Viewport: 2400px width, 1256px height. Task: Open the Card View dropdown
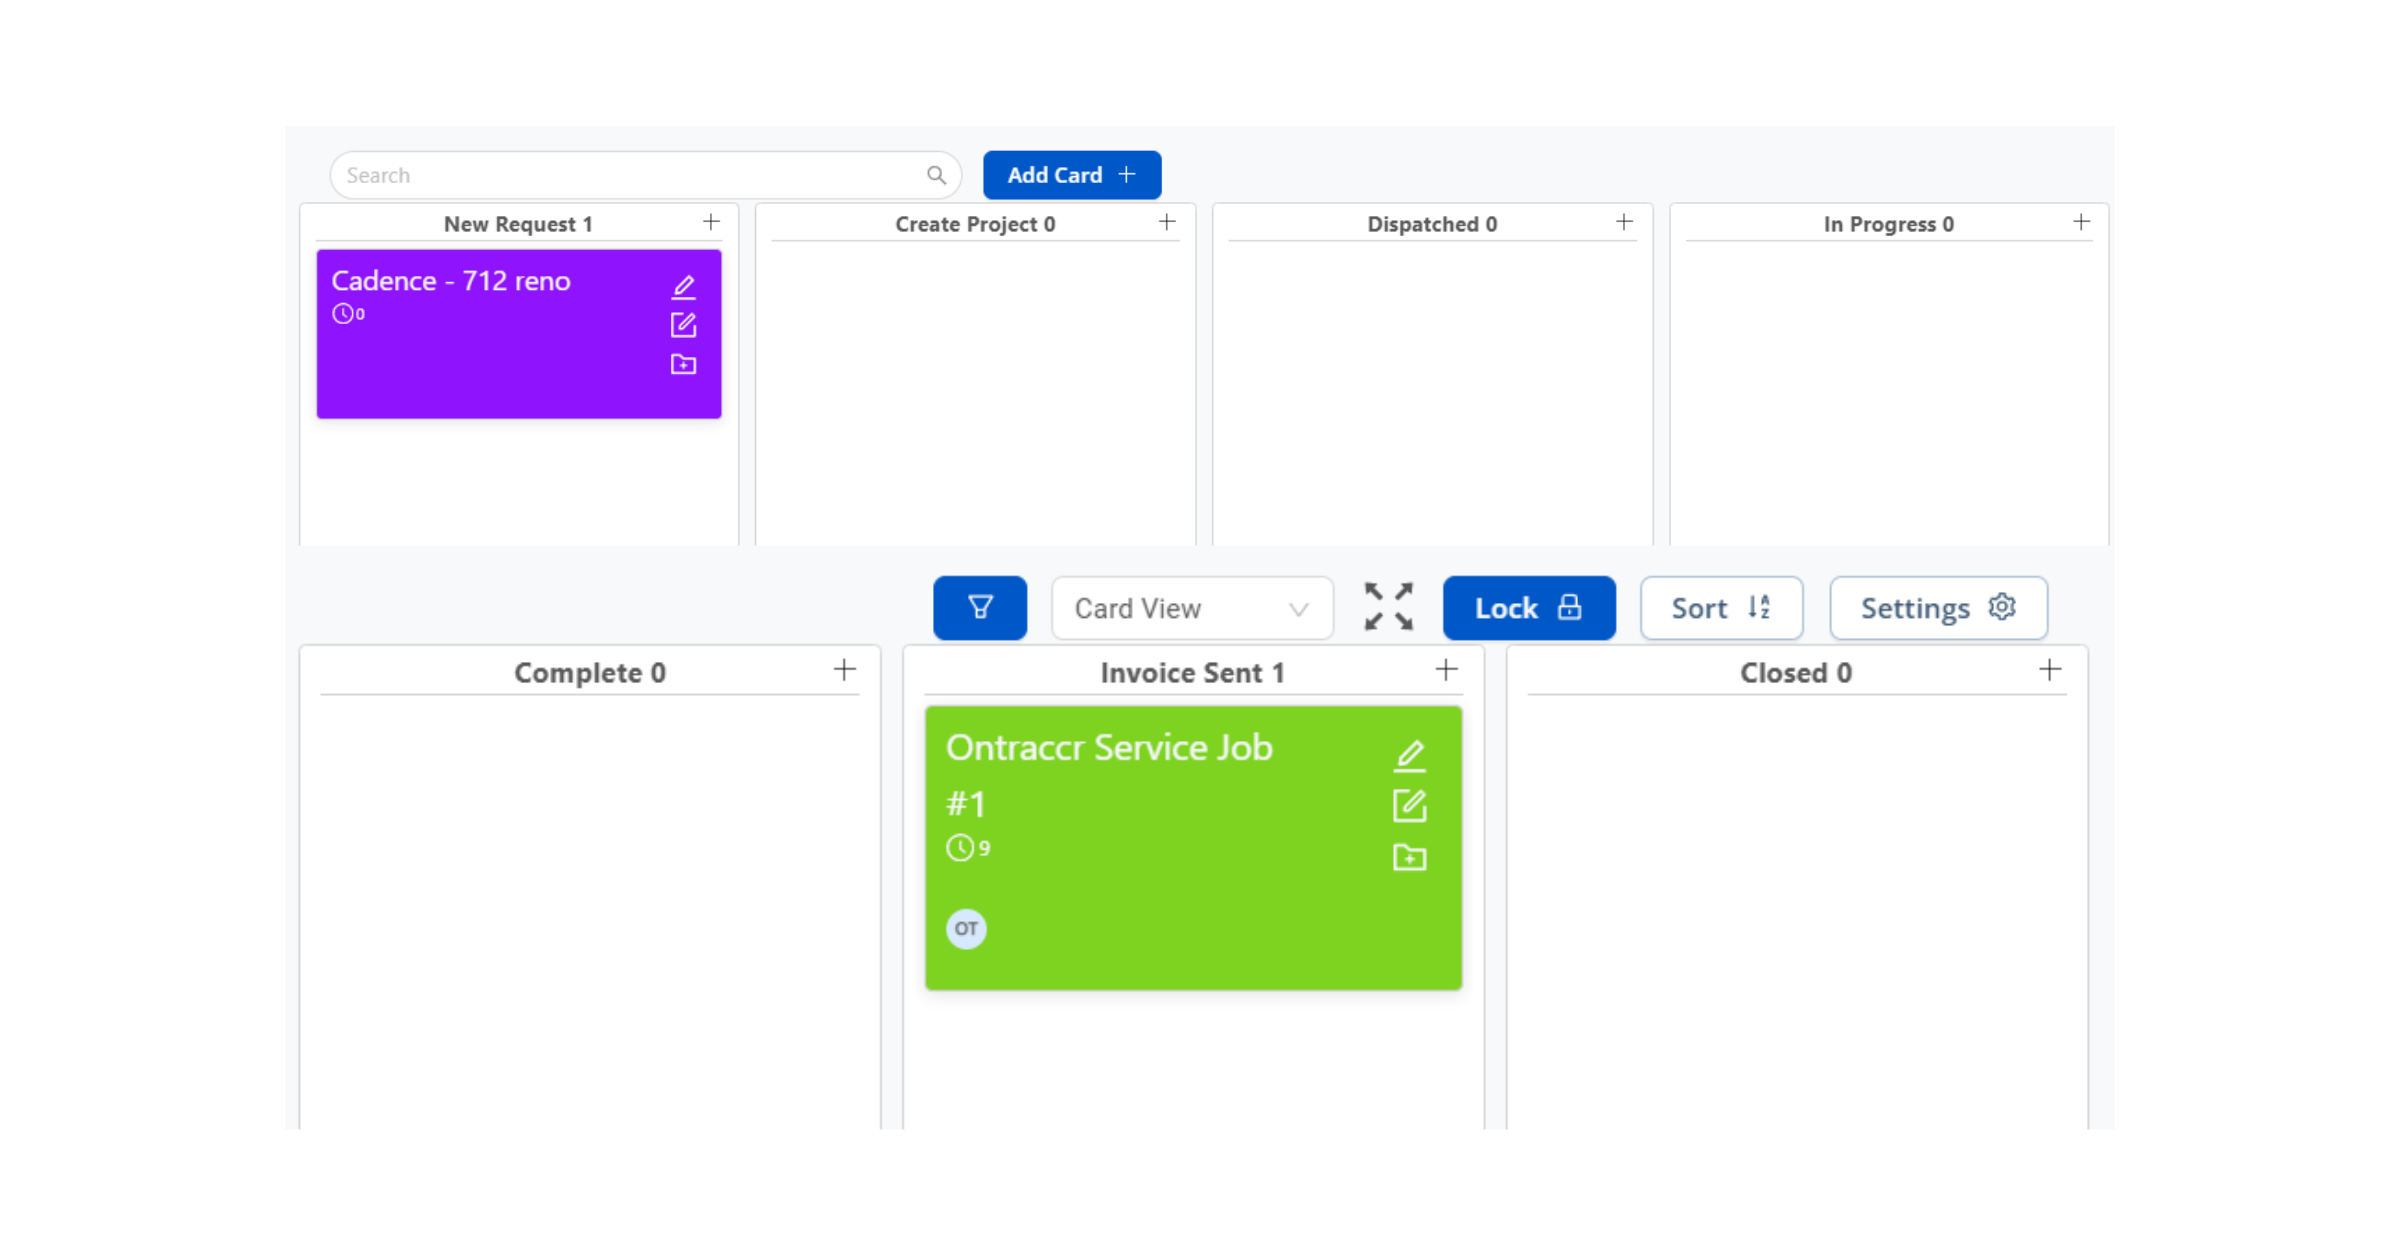tap(1192, 608)
